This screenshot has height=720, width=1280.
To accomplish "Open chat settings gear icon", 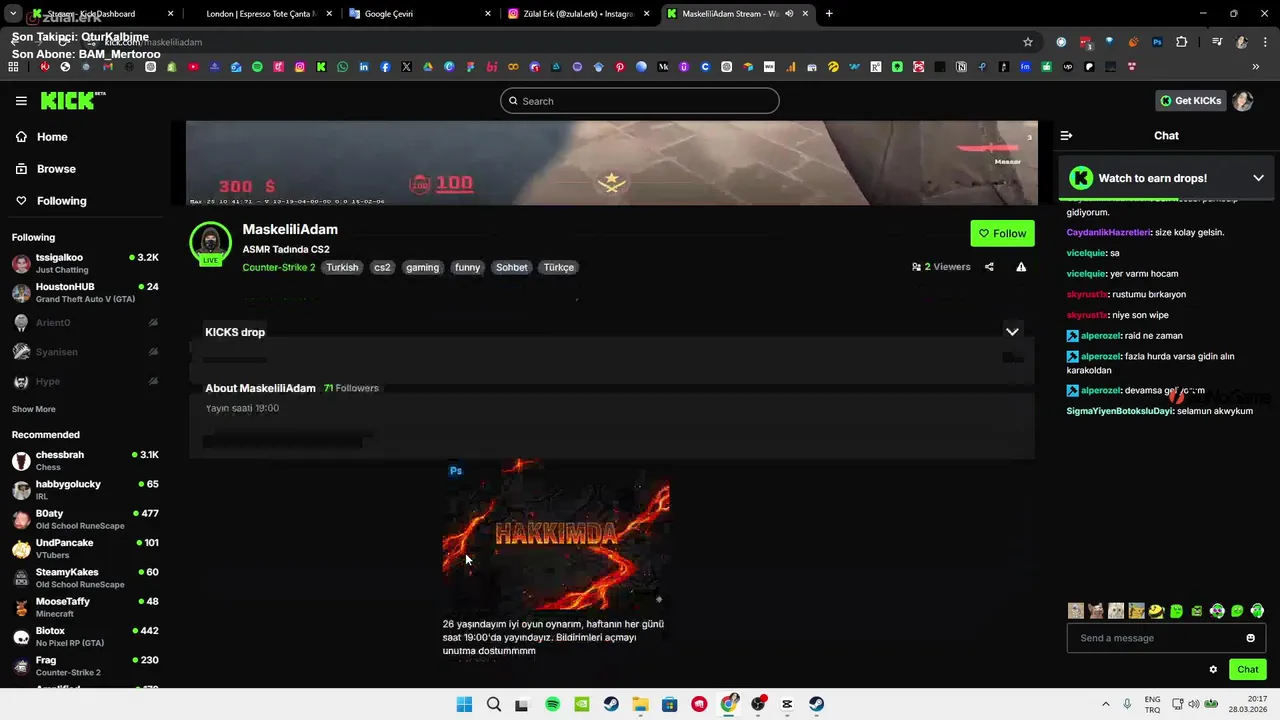I will tap(1213, 670).
